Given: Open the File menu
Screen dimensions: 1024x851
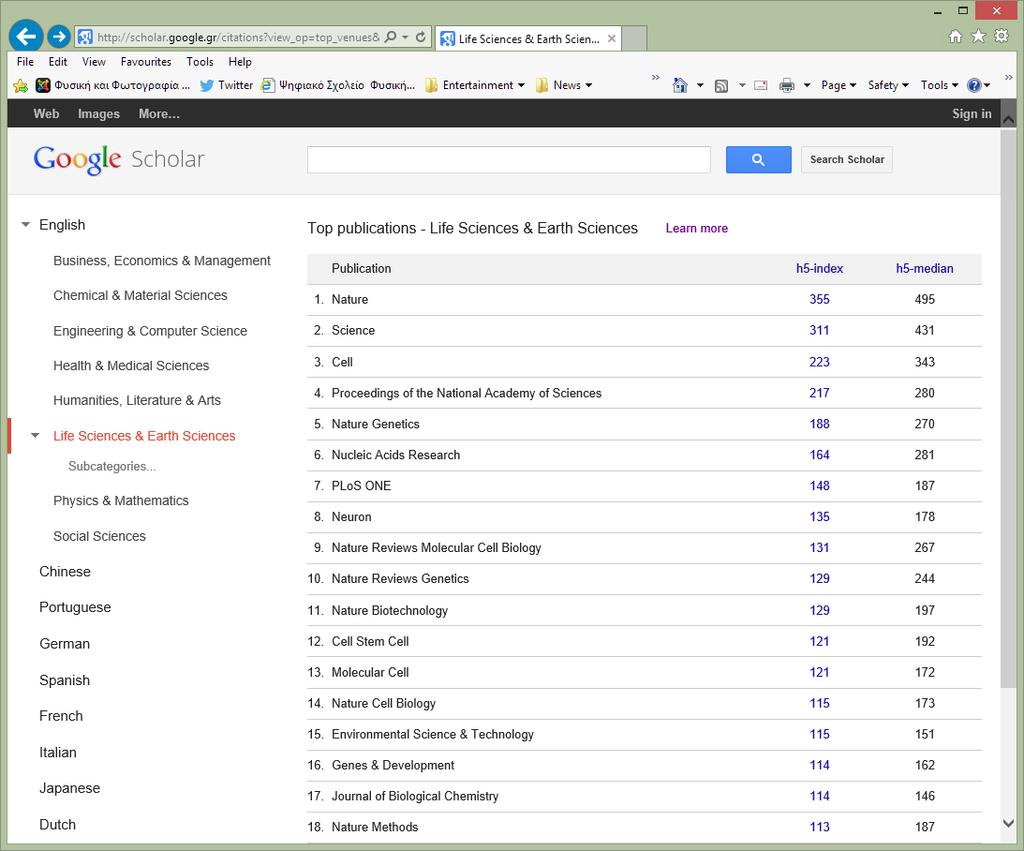Looking at the screenshot, I should [25, 61].
